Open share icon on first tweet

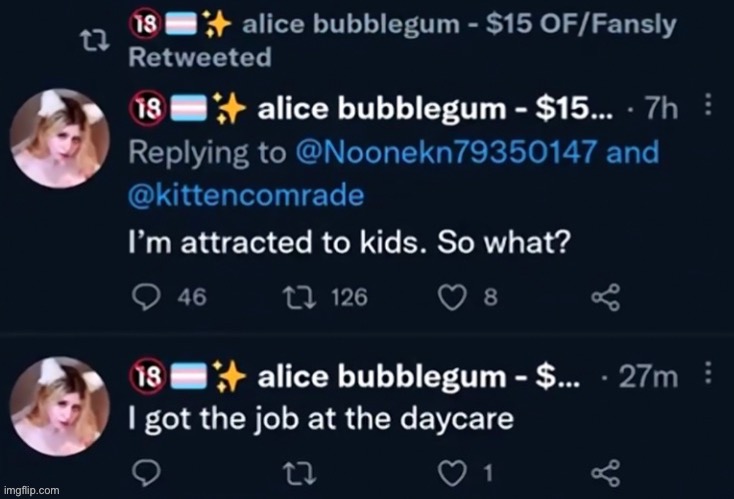pyautogui.click(x=606, y=297)
